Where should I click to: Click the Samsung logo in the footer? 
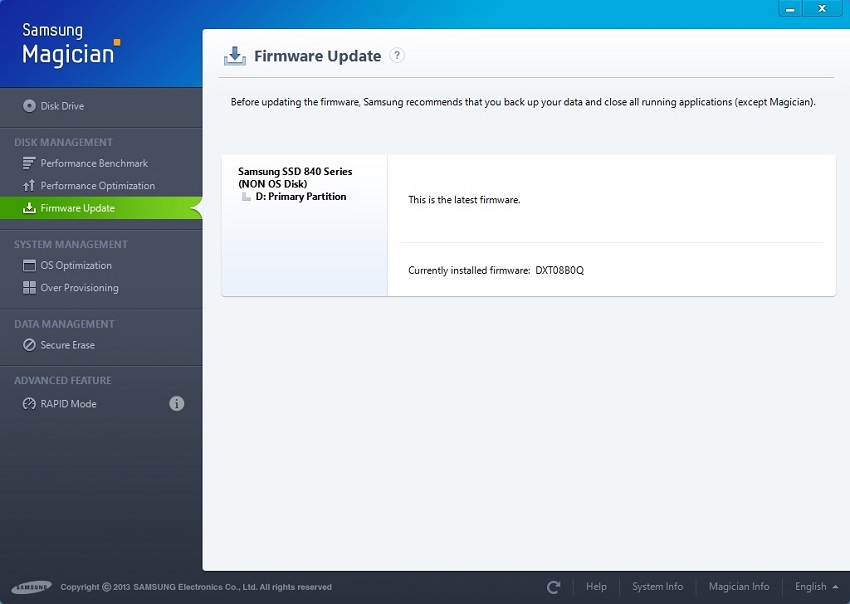pyautogui.click(x=33, y=587)
